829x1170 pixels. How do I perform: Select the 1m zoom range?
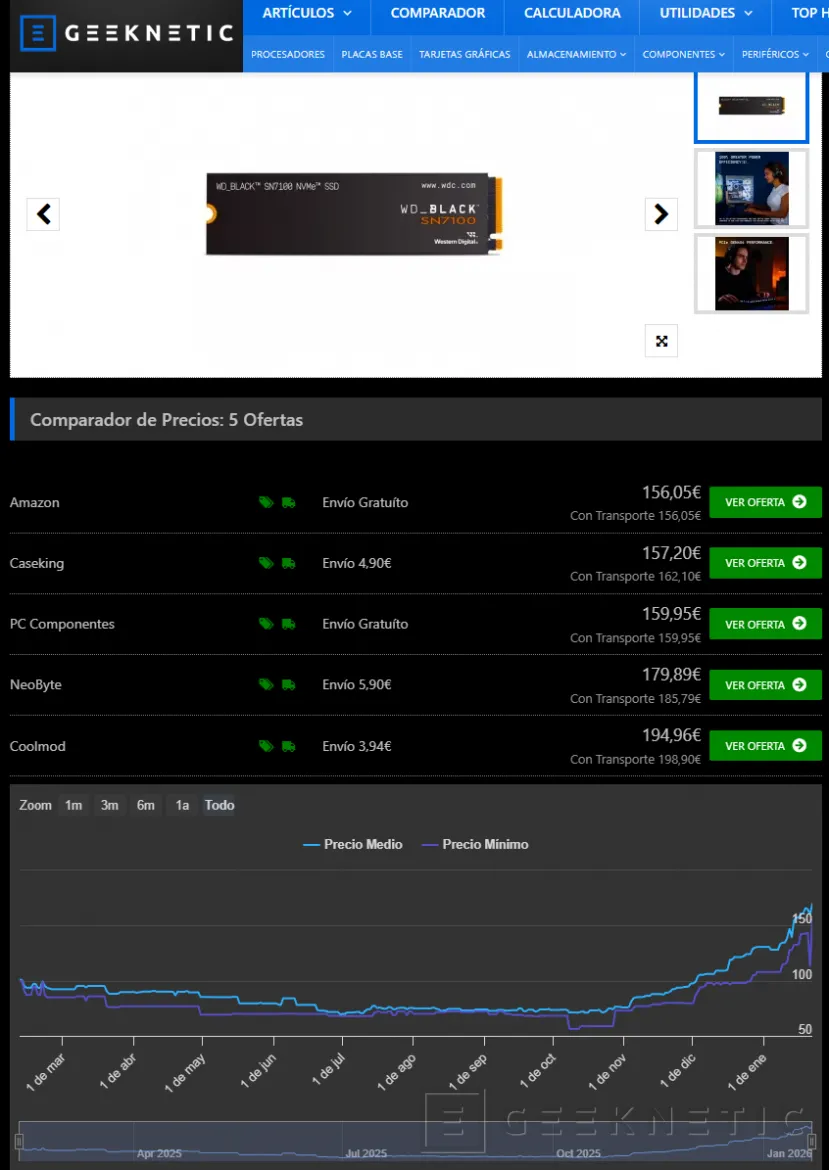pyautogui.click(x=73, y=805)
